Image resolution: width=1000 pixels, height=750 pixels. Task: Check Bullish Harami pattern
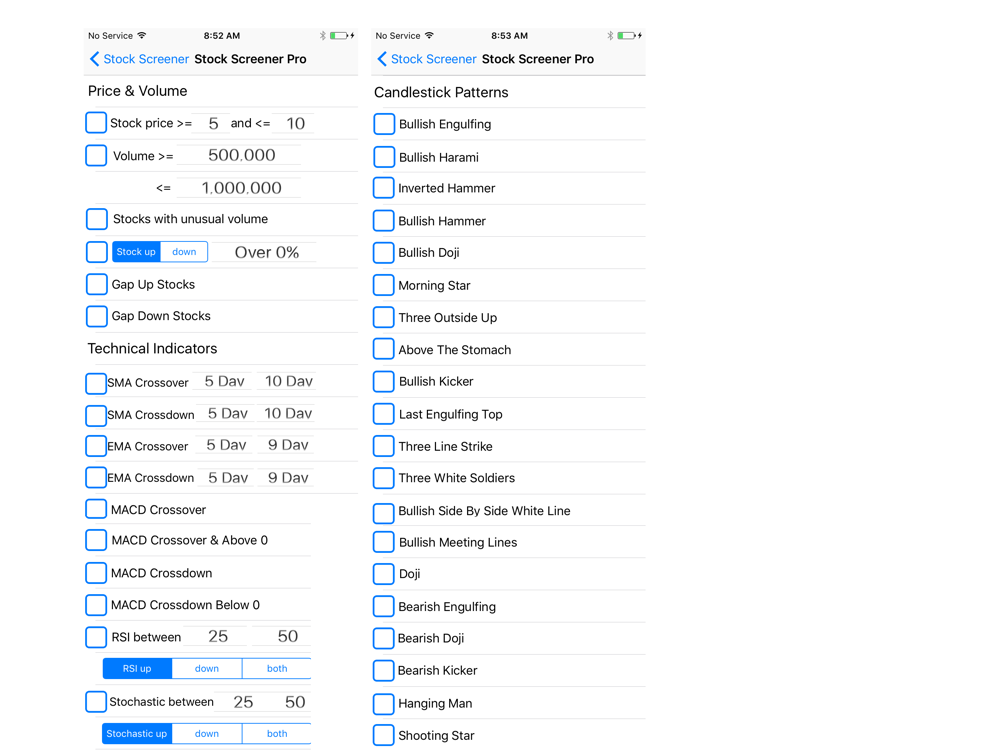pyautogui.click(x=384, y=157)
